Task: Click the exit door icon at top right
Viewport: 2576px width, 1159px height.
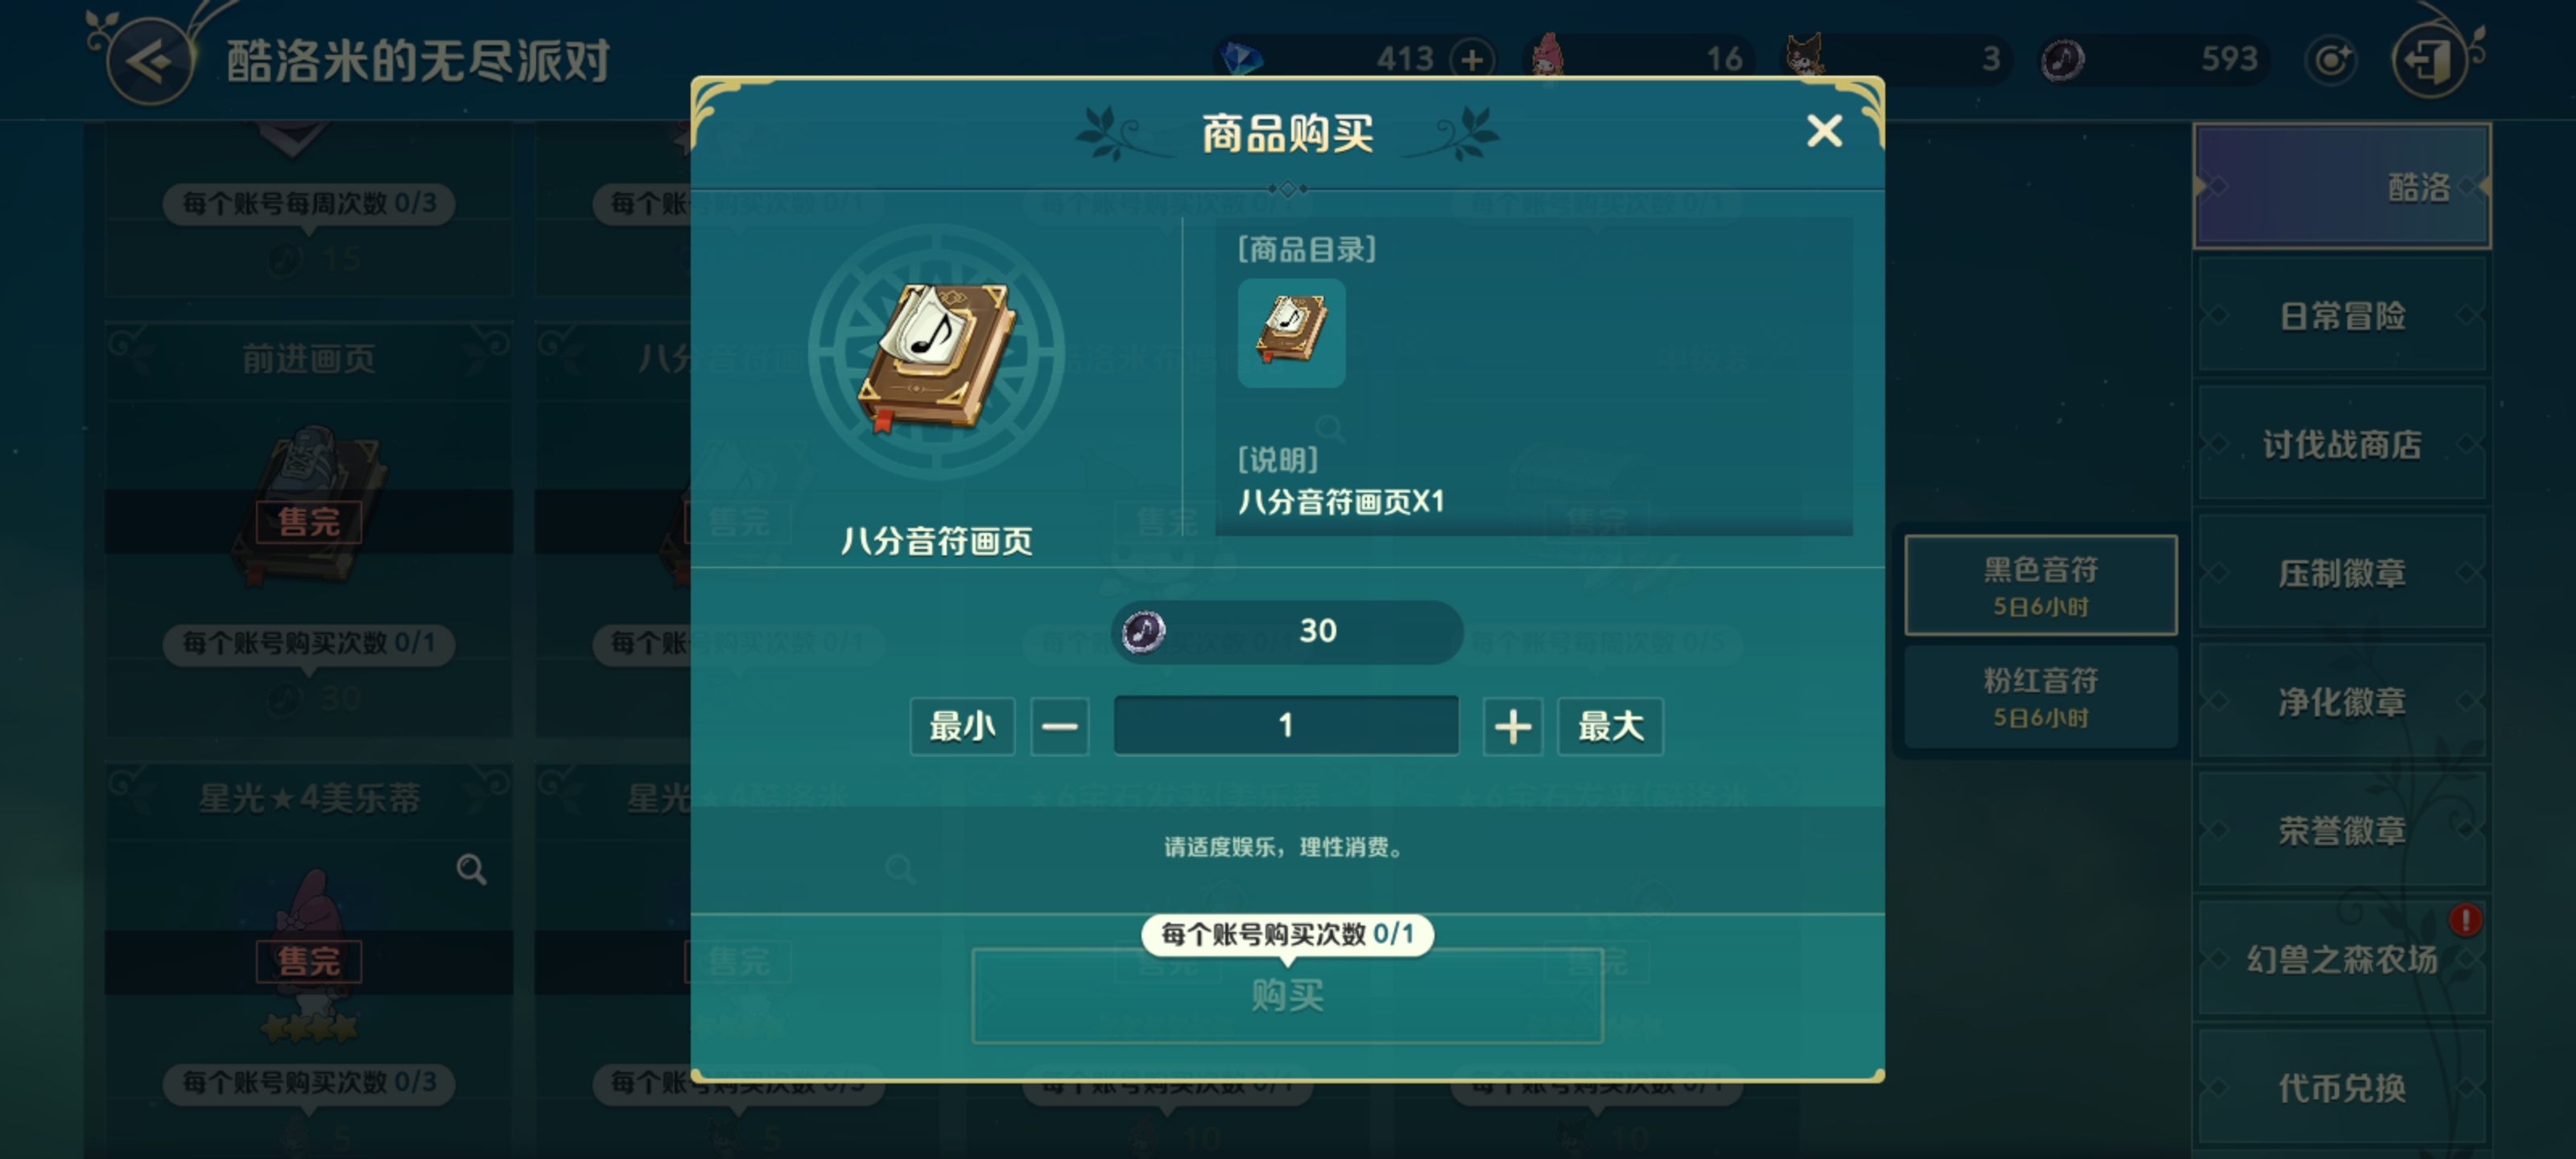Action: 2429,61
